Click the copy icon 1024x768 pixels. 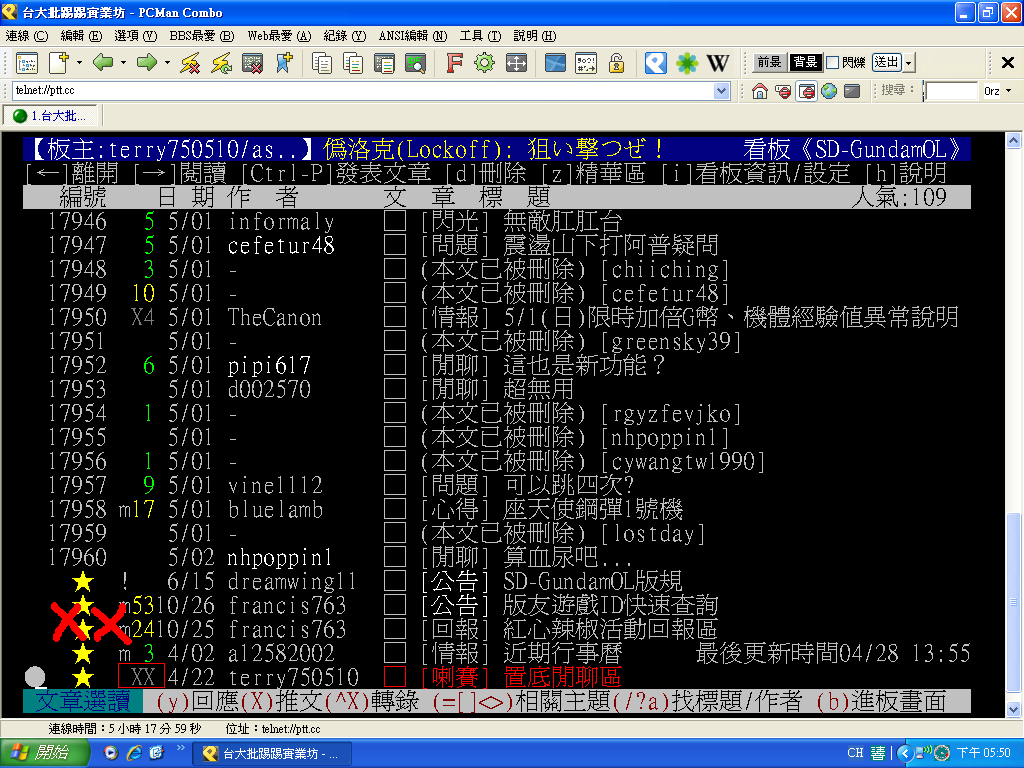(321, 63)
